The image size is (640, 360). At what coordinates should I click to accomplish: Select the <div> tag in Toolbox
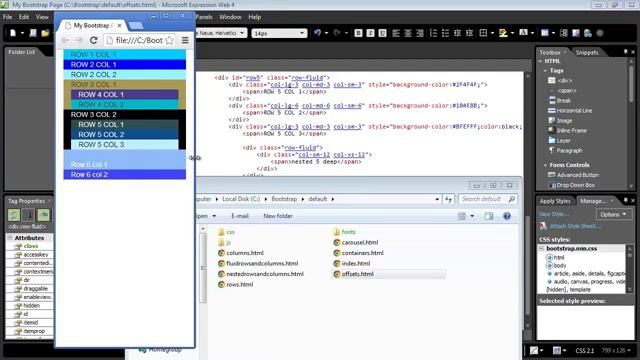pos(564,81)
